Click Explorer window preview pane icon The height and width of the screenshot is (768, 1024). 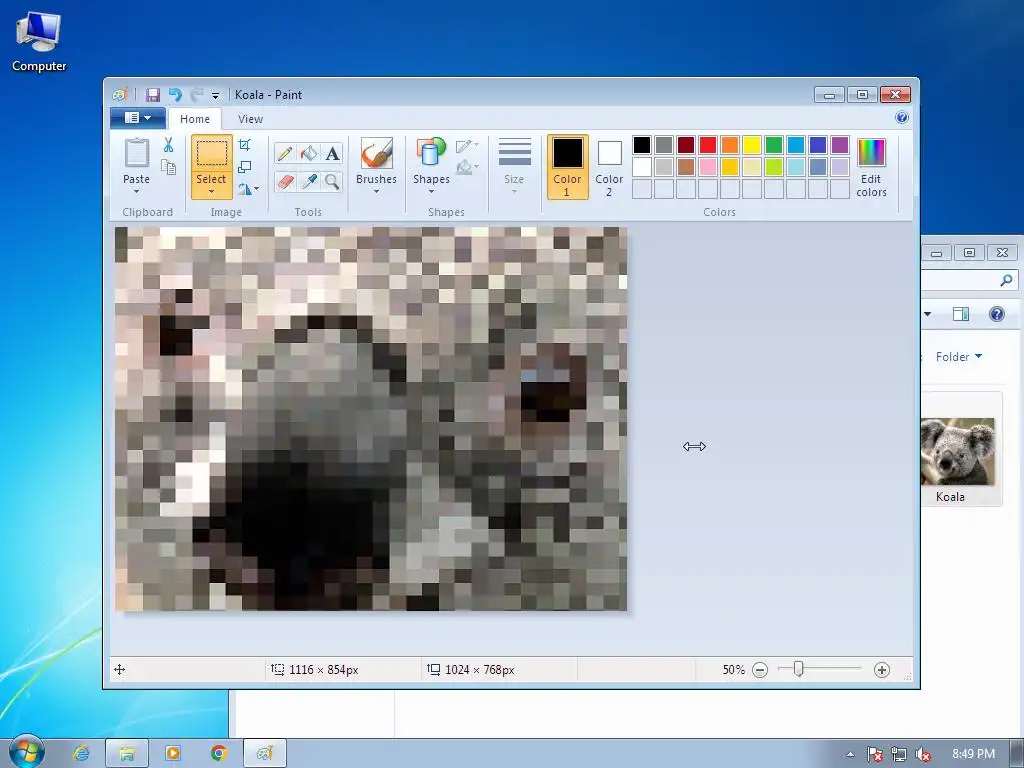(x=961, y=314)
